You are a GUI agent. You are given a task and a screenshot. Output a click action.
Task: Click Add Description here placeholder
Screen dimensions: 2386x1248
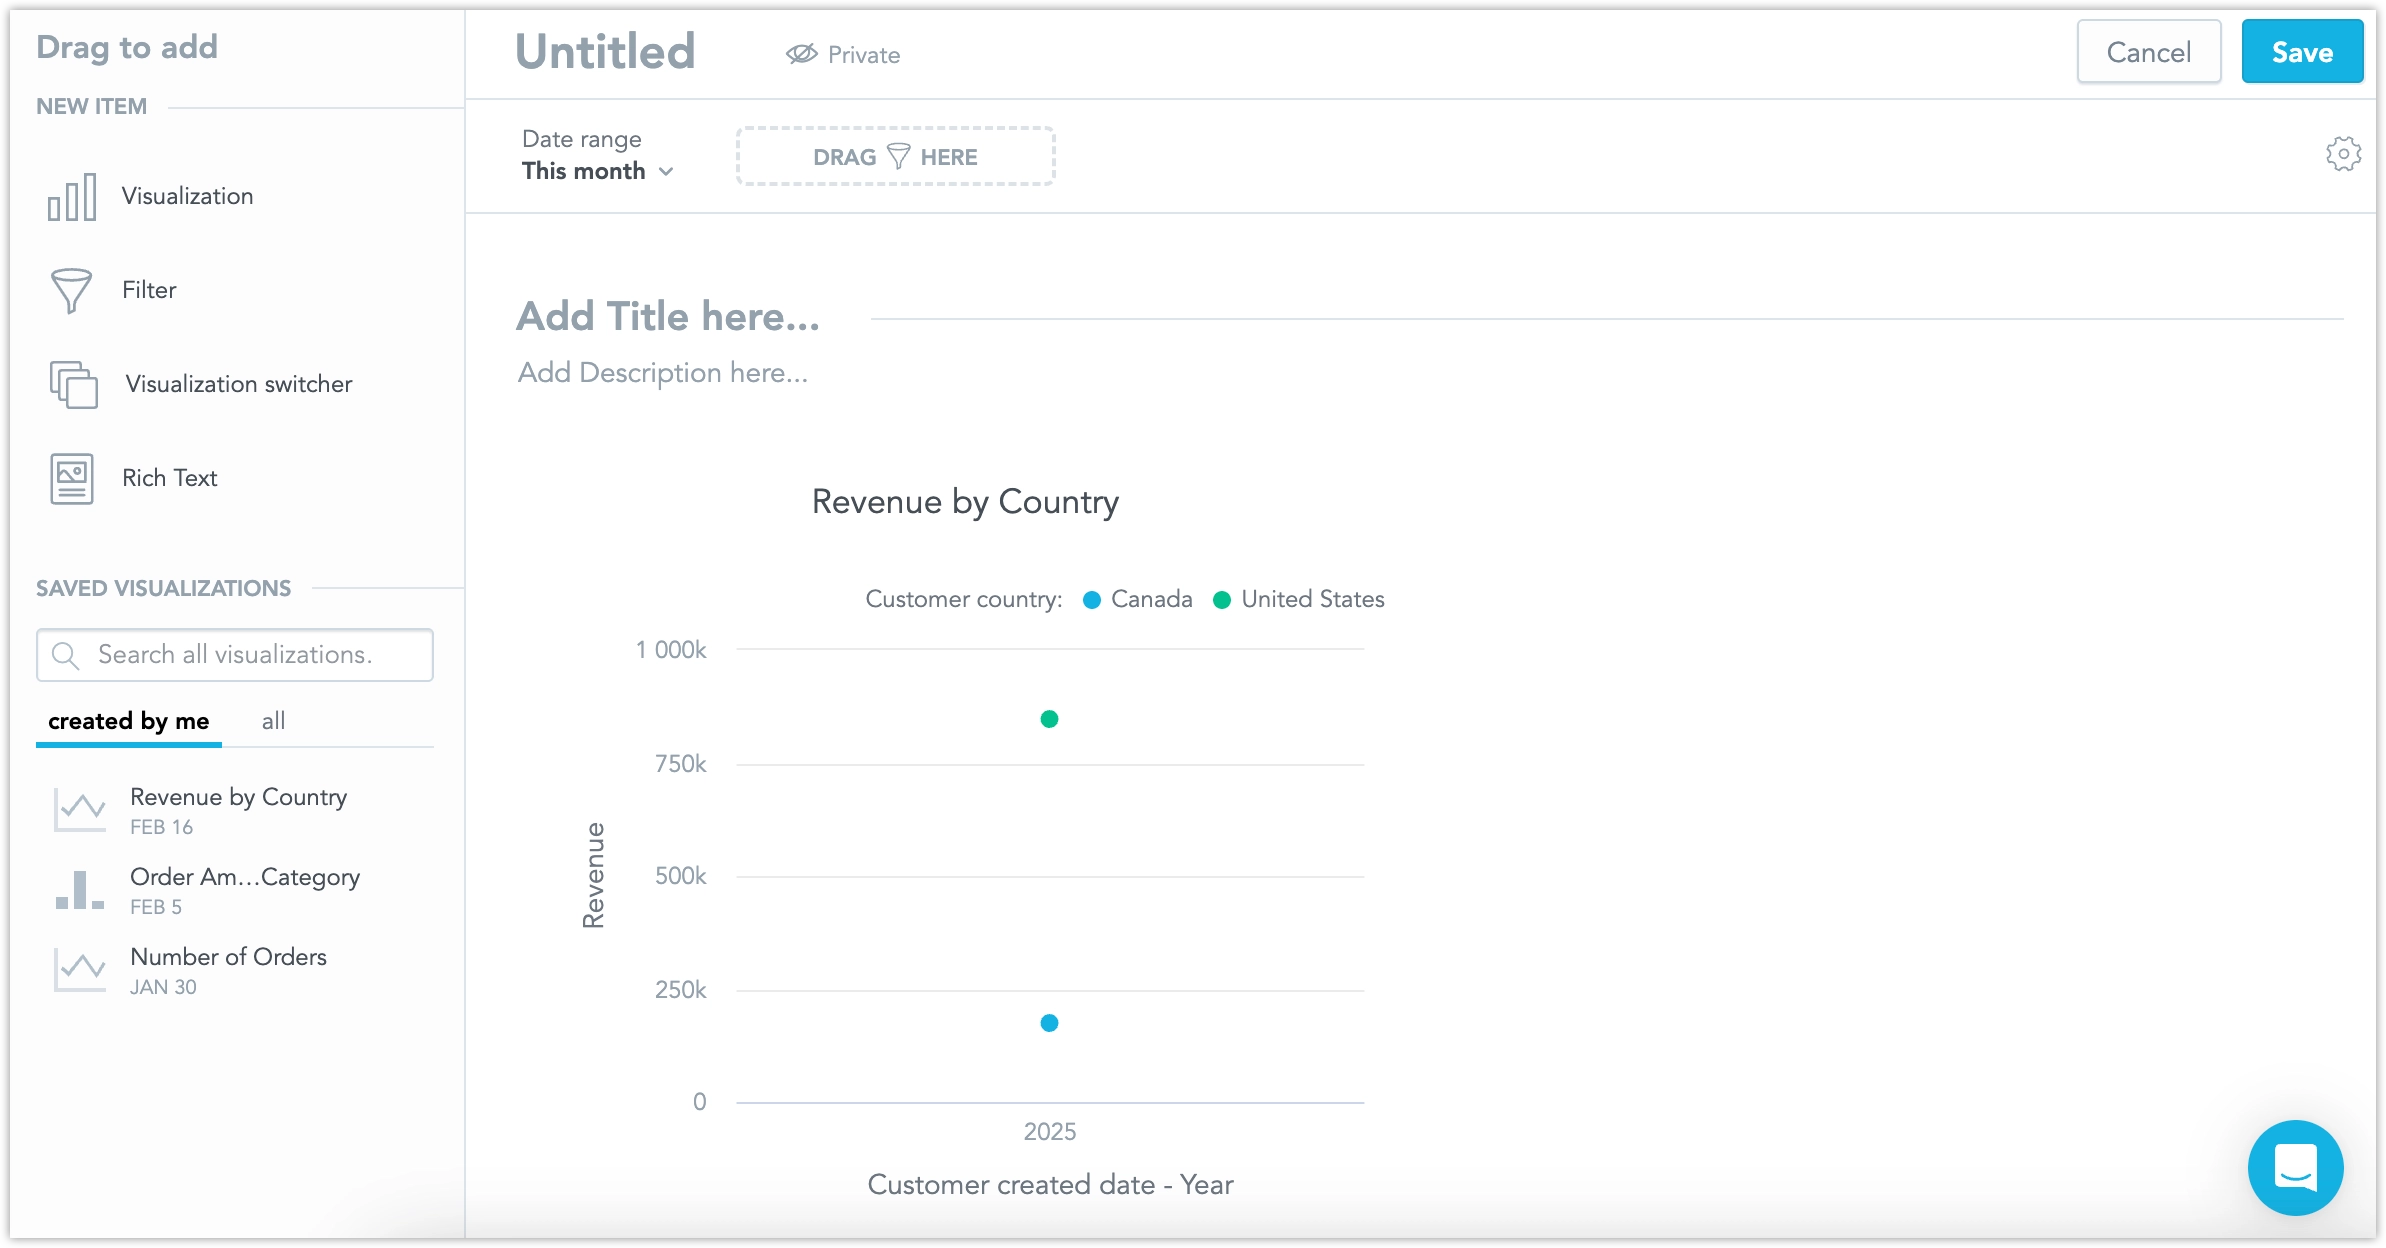(x=663, y=372)
